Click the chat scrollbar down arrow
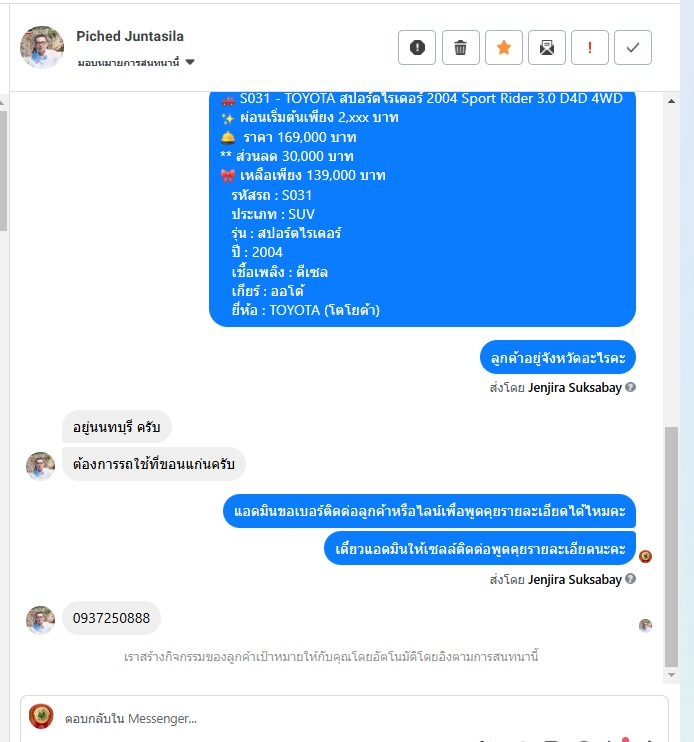694x742 pixels. pos(671,675)
